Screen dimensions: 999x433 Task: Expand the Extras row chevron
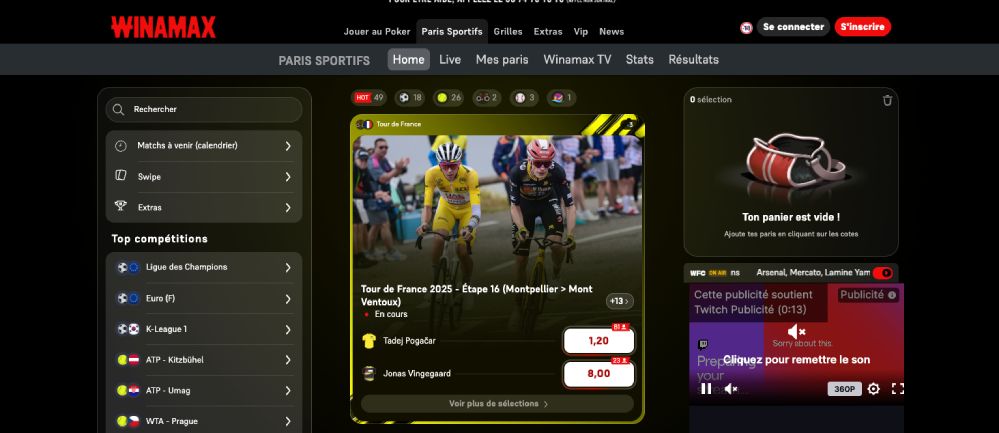[x=288, y=207]
